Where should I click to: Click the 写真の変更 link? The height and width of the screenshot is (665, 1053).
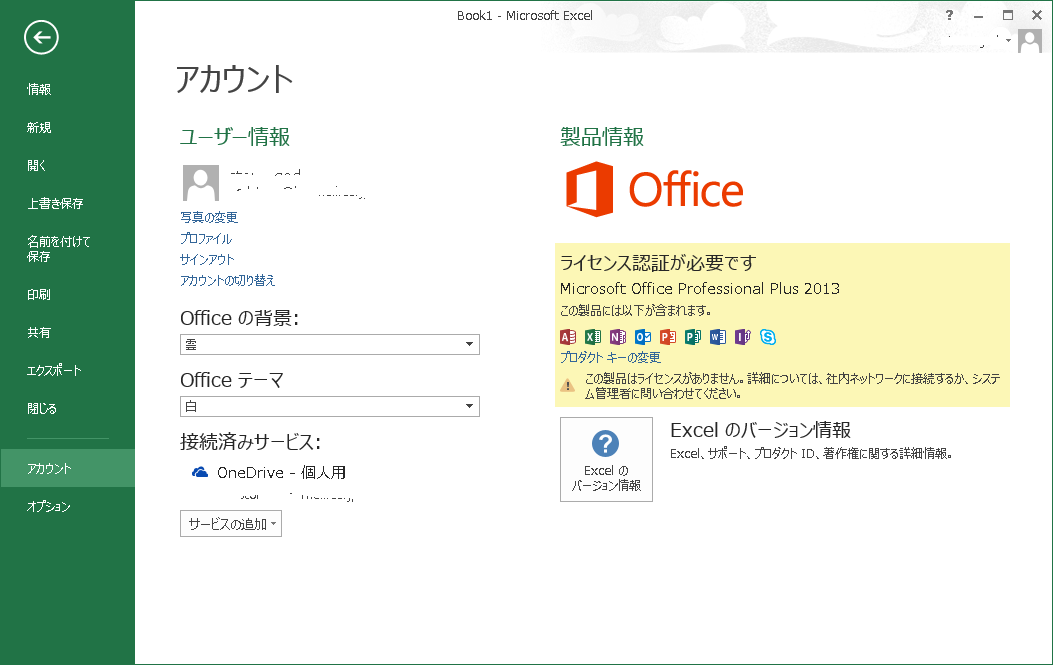coord(209,217)
